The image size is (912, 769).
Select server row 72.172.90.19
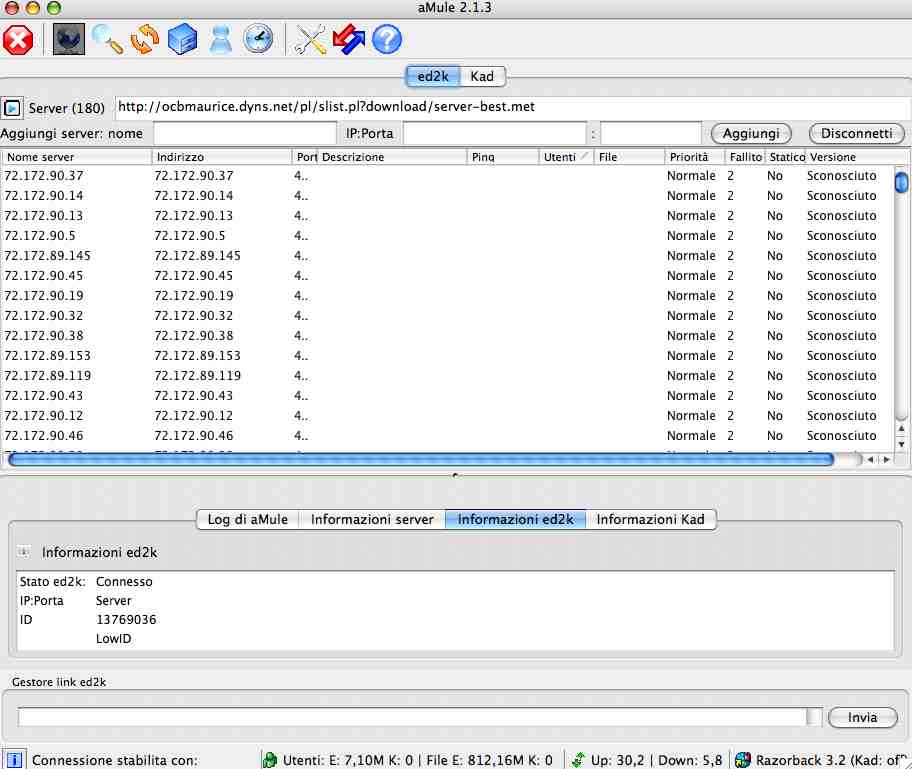(447, 296)
